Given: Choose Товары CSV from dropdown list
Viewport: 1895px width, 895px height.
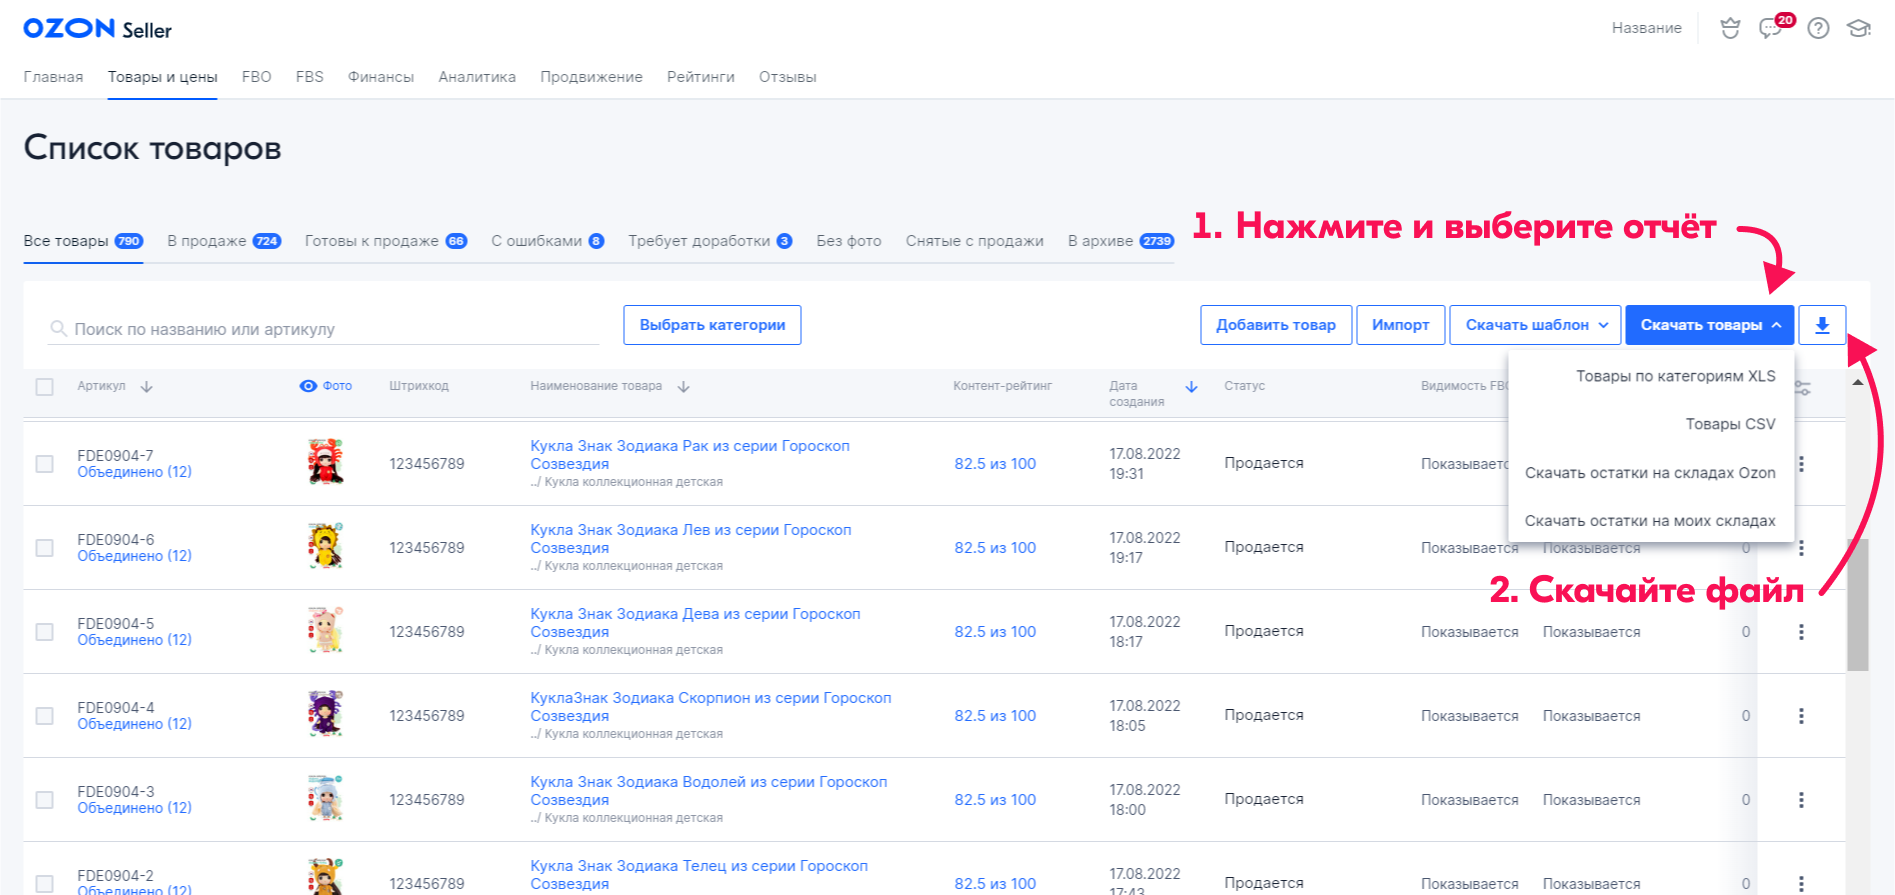Looking at the screenshot, I should click(x=1730, y=424).
